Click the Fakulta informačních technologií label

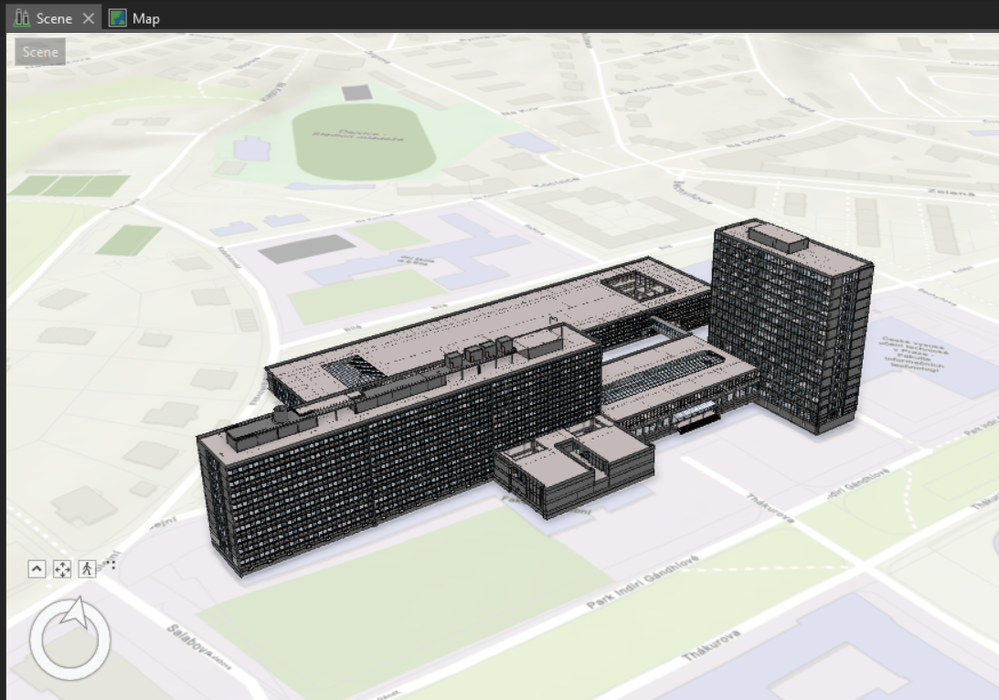pyautogui.click(x=913, y=355)
